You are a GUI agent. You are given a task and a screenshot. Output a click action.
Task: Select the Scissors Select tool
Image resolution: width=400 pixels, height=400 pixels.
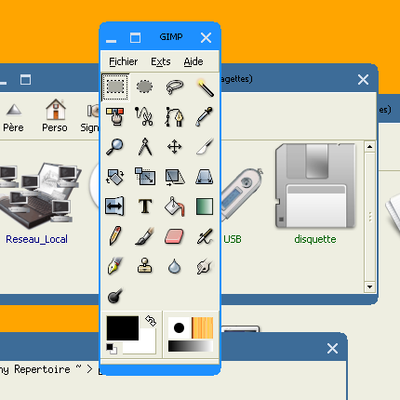coord(145,117)
